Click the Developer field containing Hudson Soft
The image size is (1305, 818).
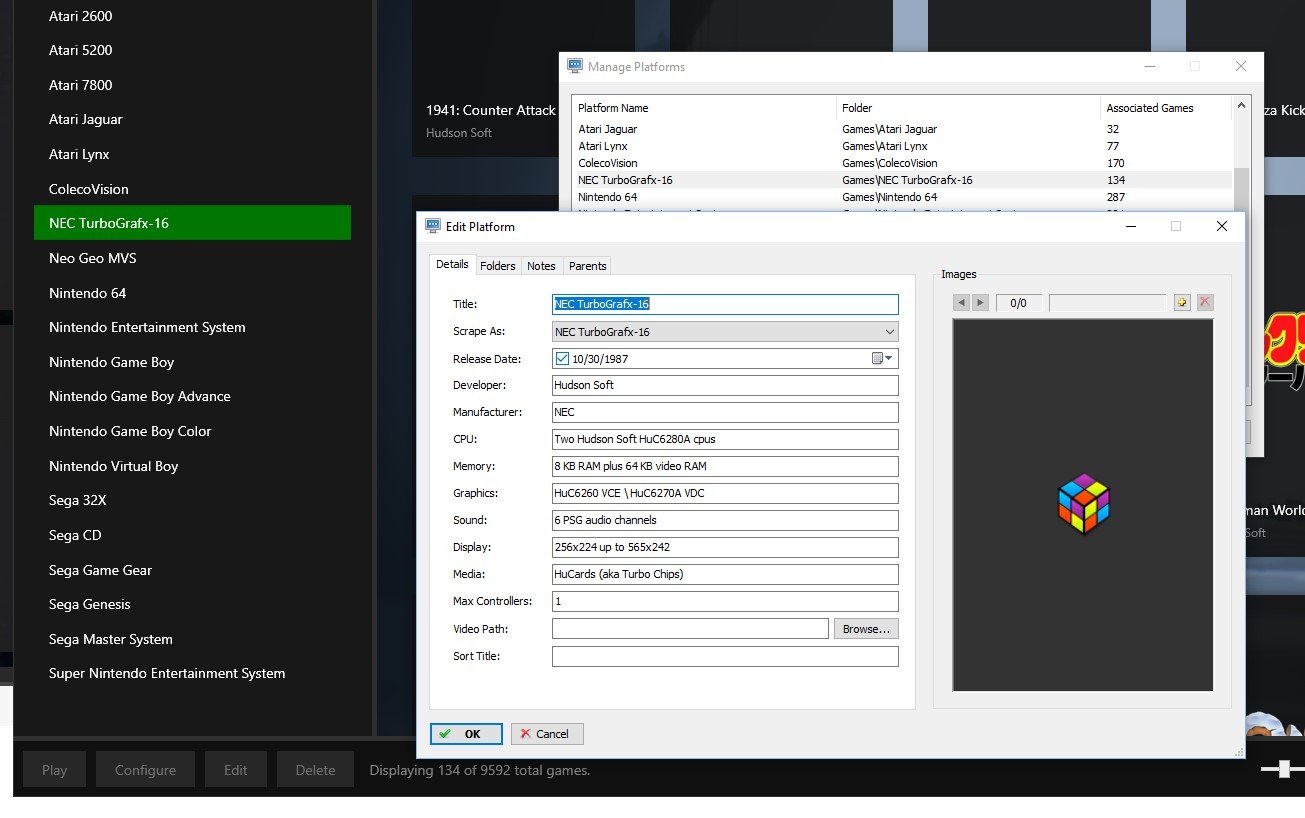pos(725,385)
